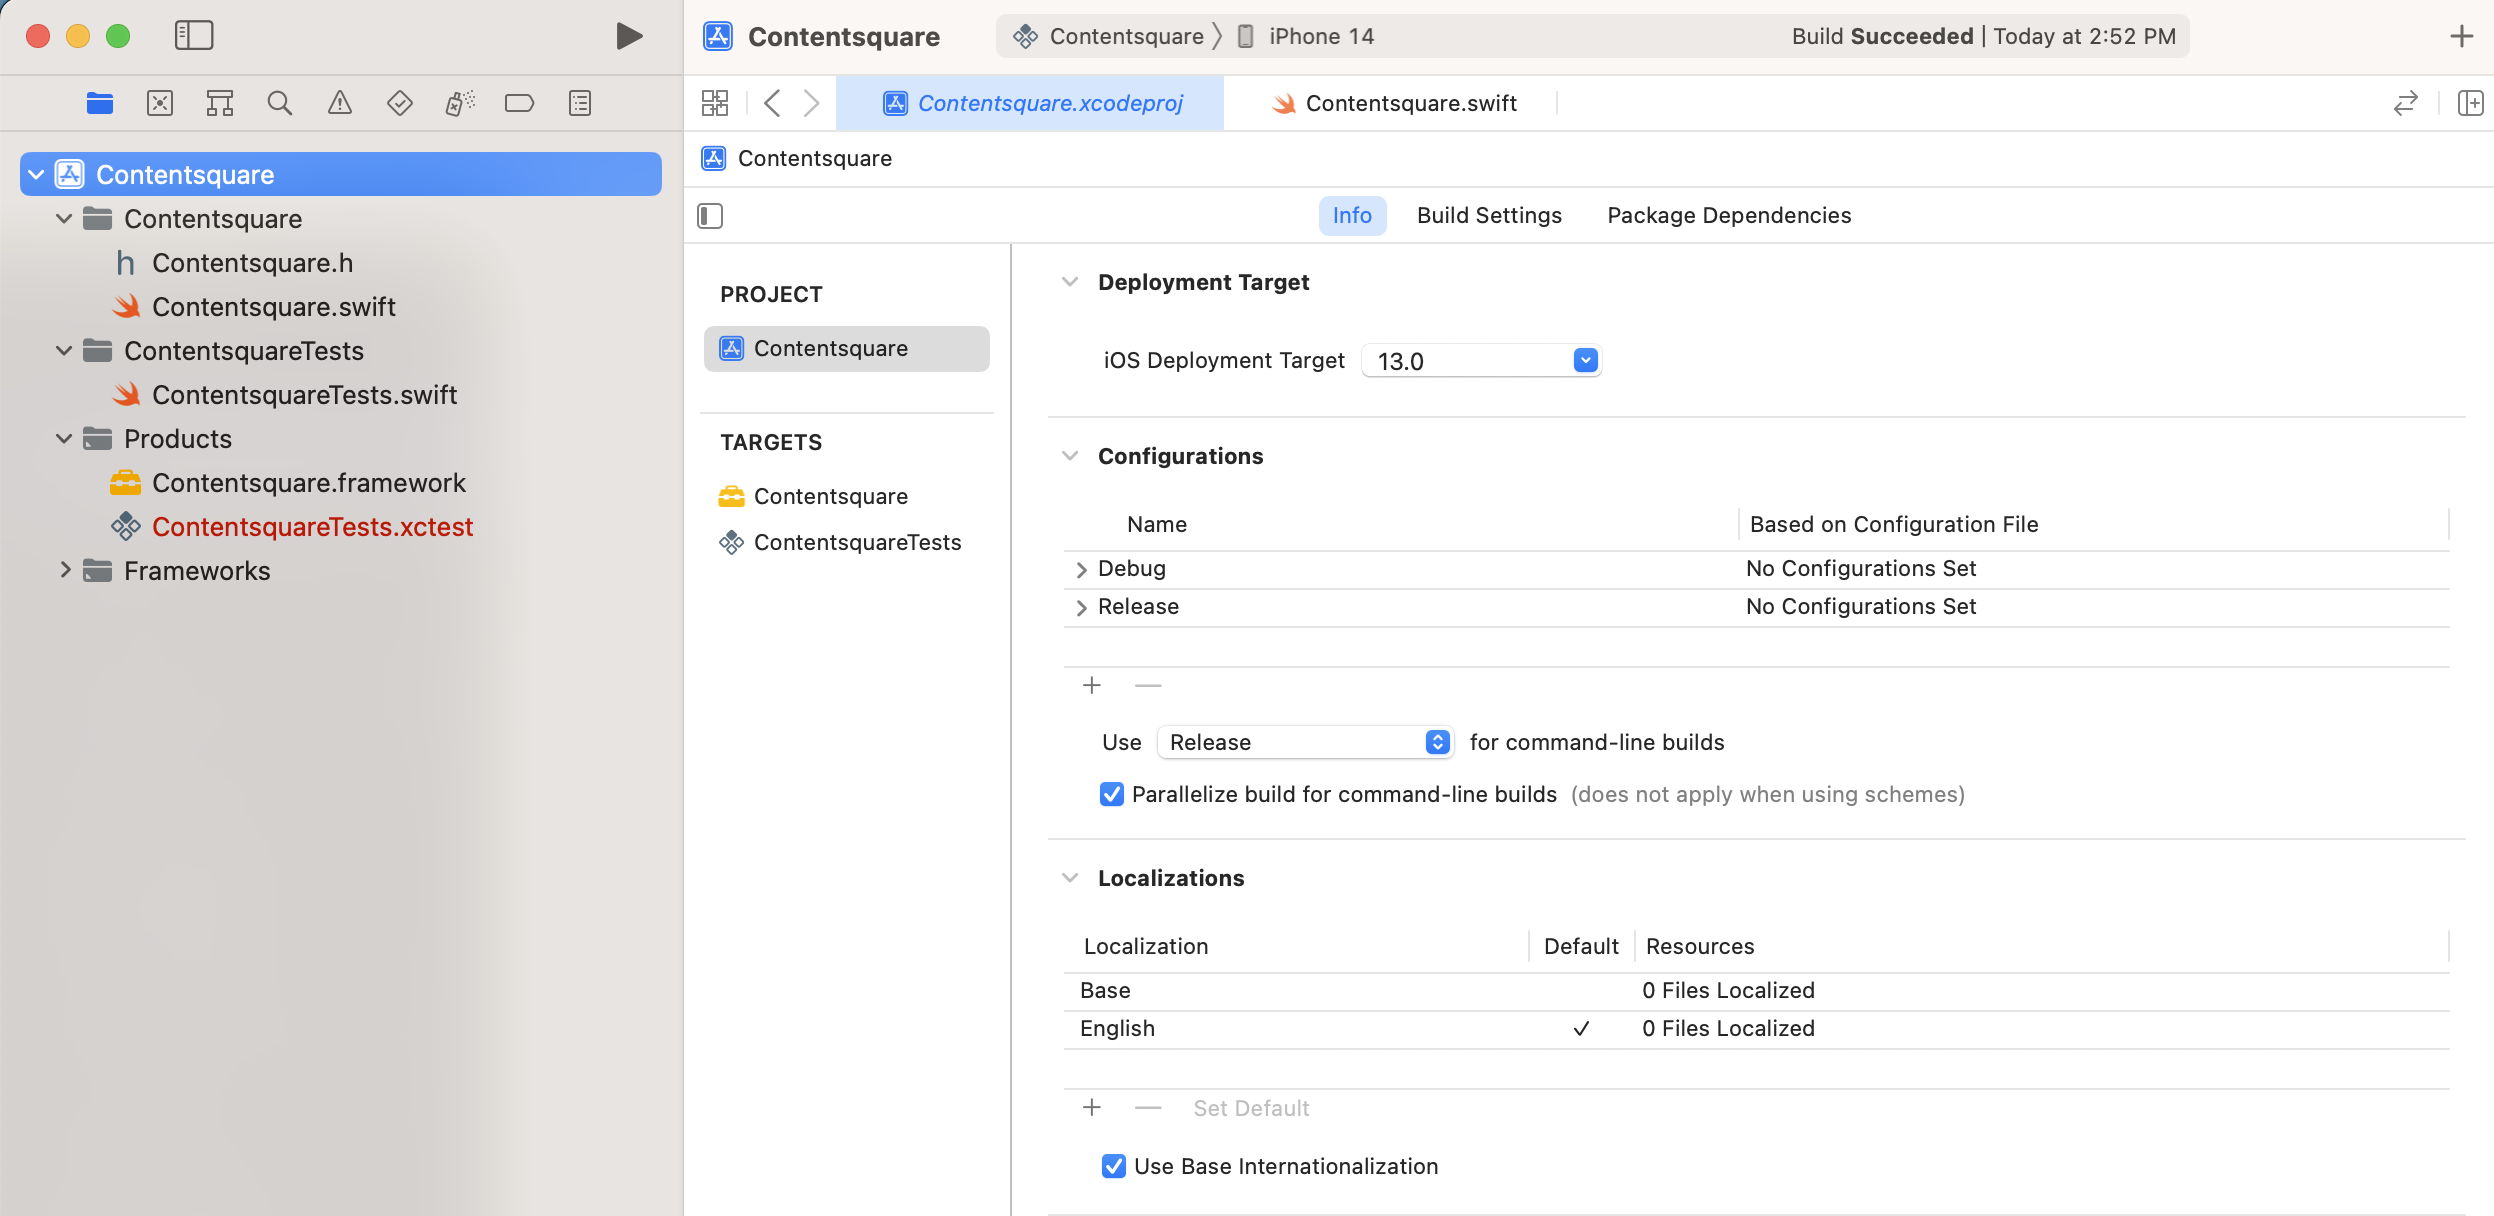Select the structure/hierarchy view icon
Viewport: 2494px width, 1216px height.
pyautogui.click(x=219, y=103)
